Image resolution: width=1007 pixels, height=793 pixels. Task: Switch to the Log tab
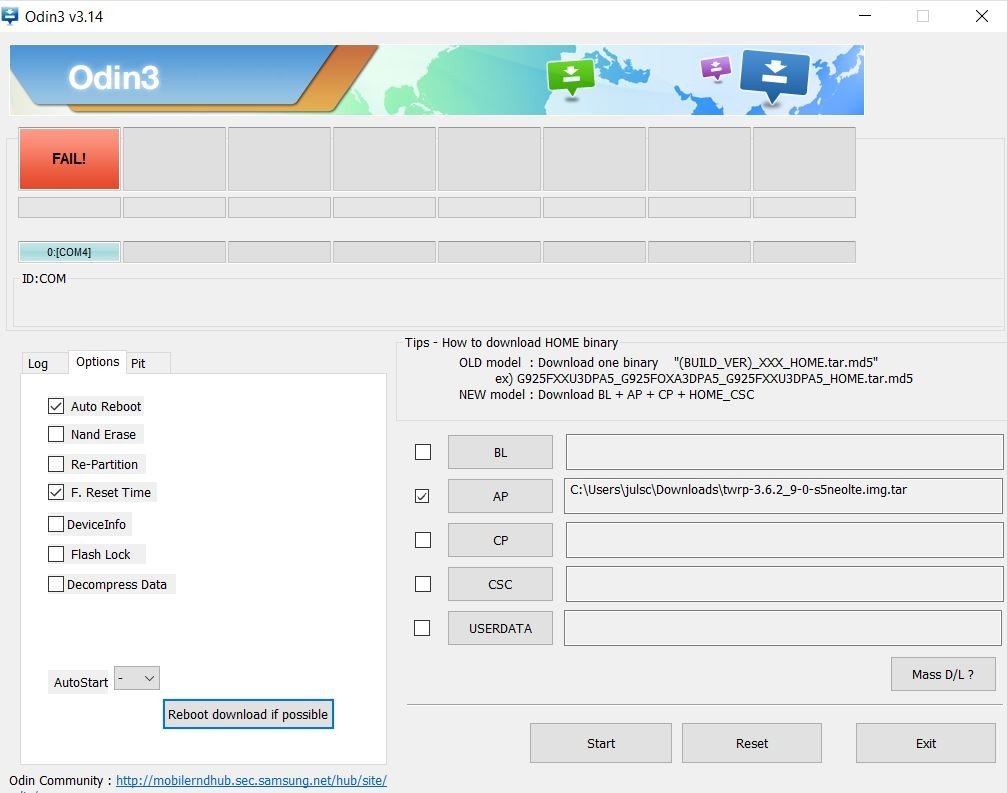38,363
